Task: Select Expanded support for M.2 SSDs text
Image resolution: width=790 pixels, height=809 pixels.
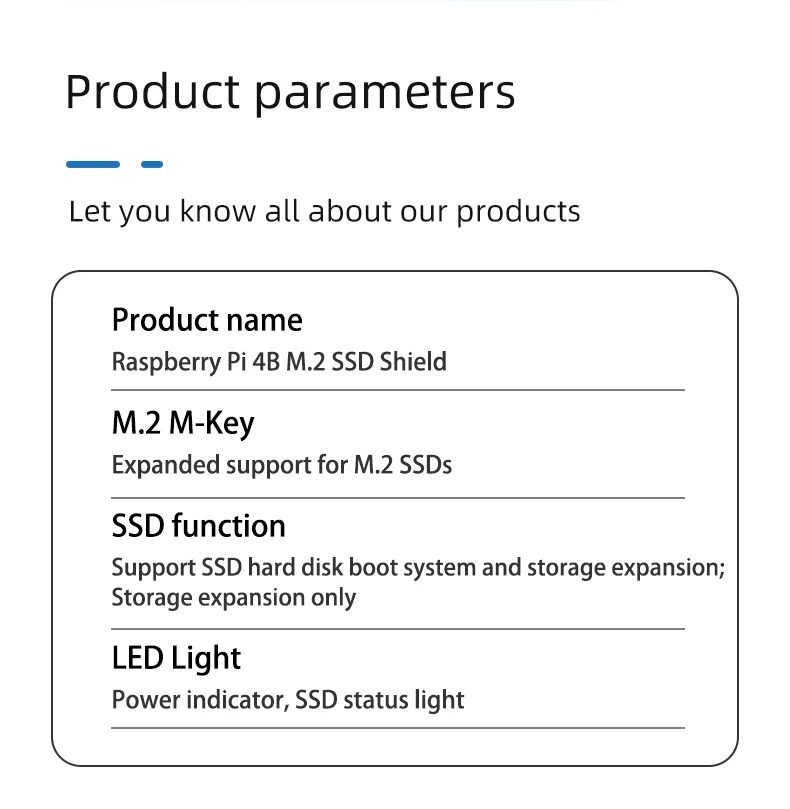Action: (x=282, y=465)
